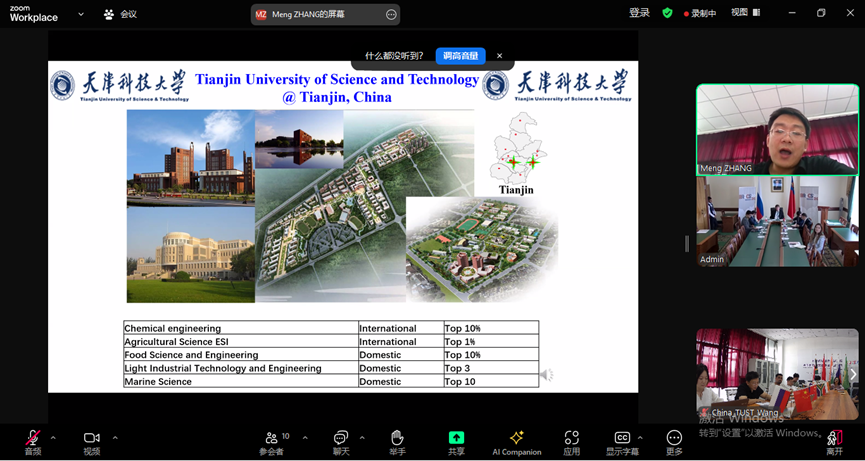Expand the chat options chevron
865x461 pixels.
pyautogui.click(x=362, y=438)
